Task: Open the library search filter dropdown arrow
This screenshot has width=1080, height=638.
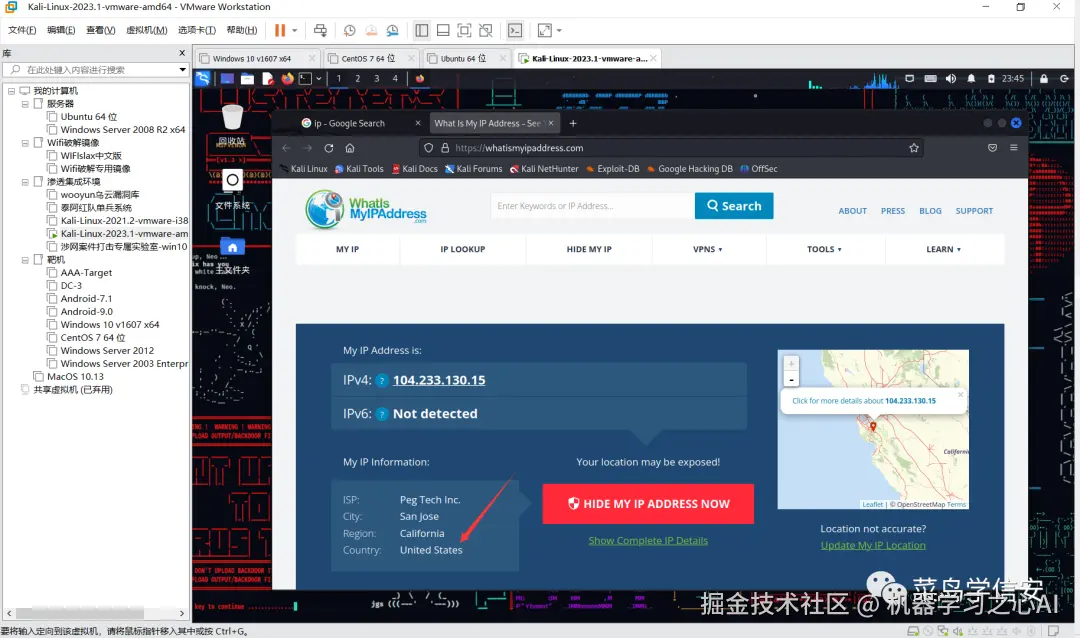Action: [183, 70]
